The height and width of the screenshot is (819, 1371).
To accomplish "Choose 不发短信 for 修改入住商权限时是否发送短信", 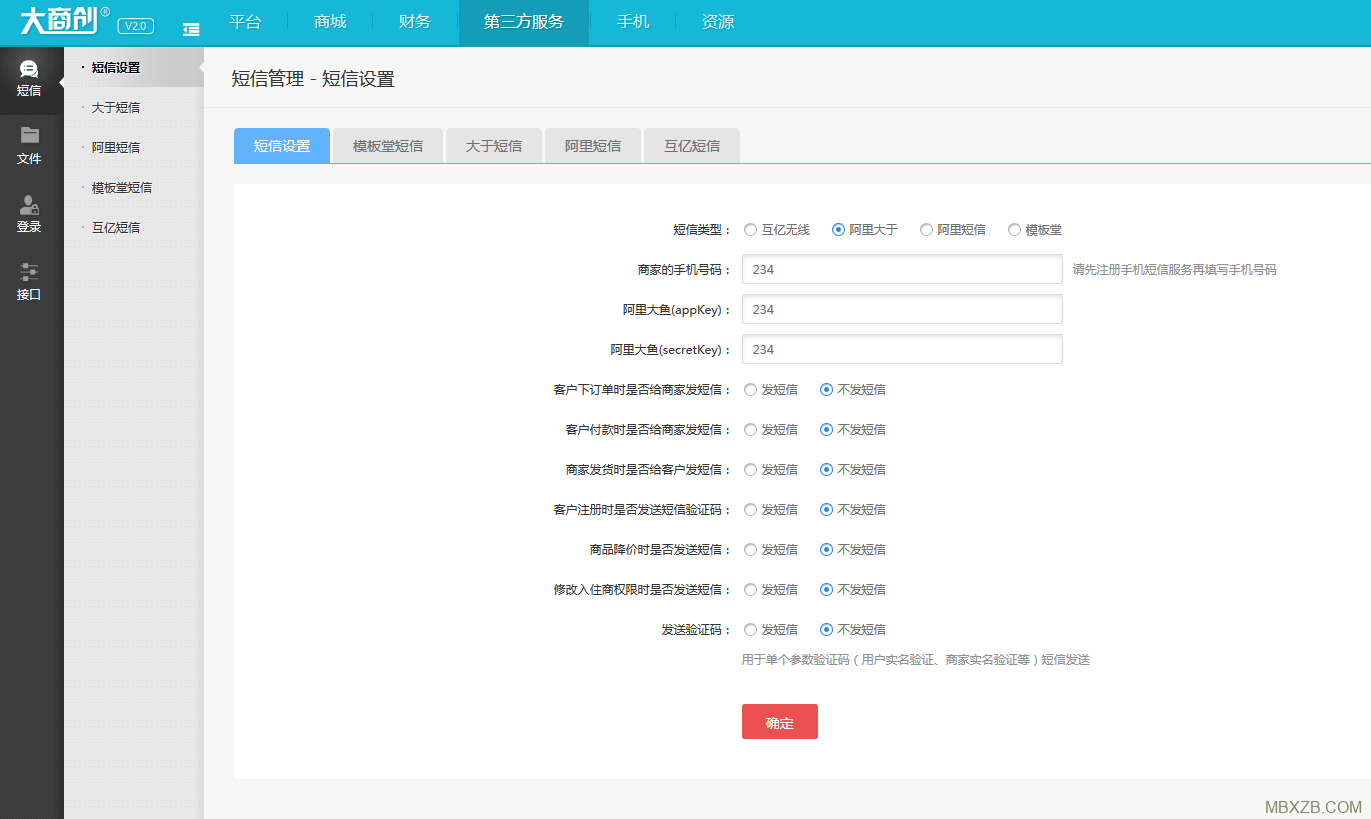I will click(826, 590).
